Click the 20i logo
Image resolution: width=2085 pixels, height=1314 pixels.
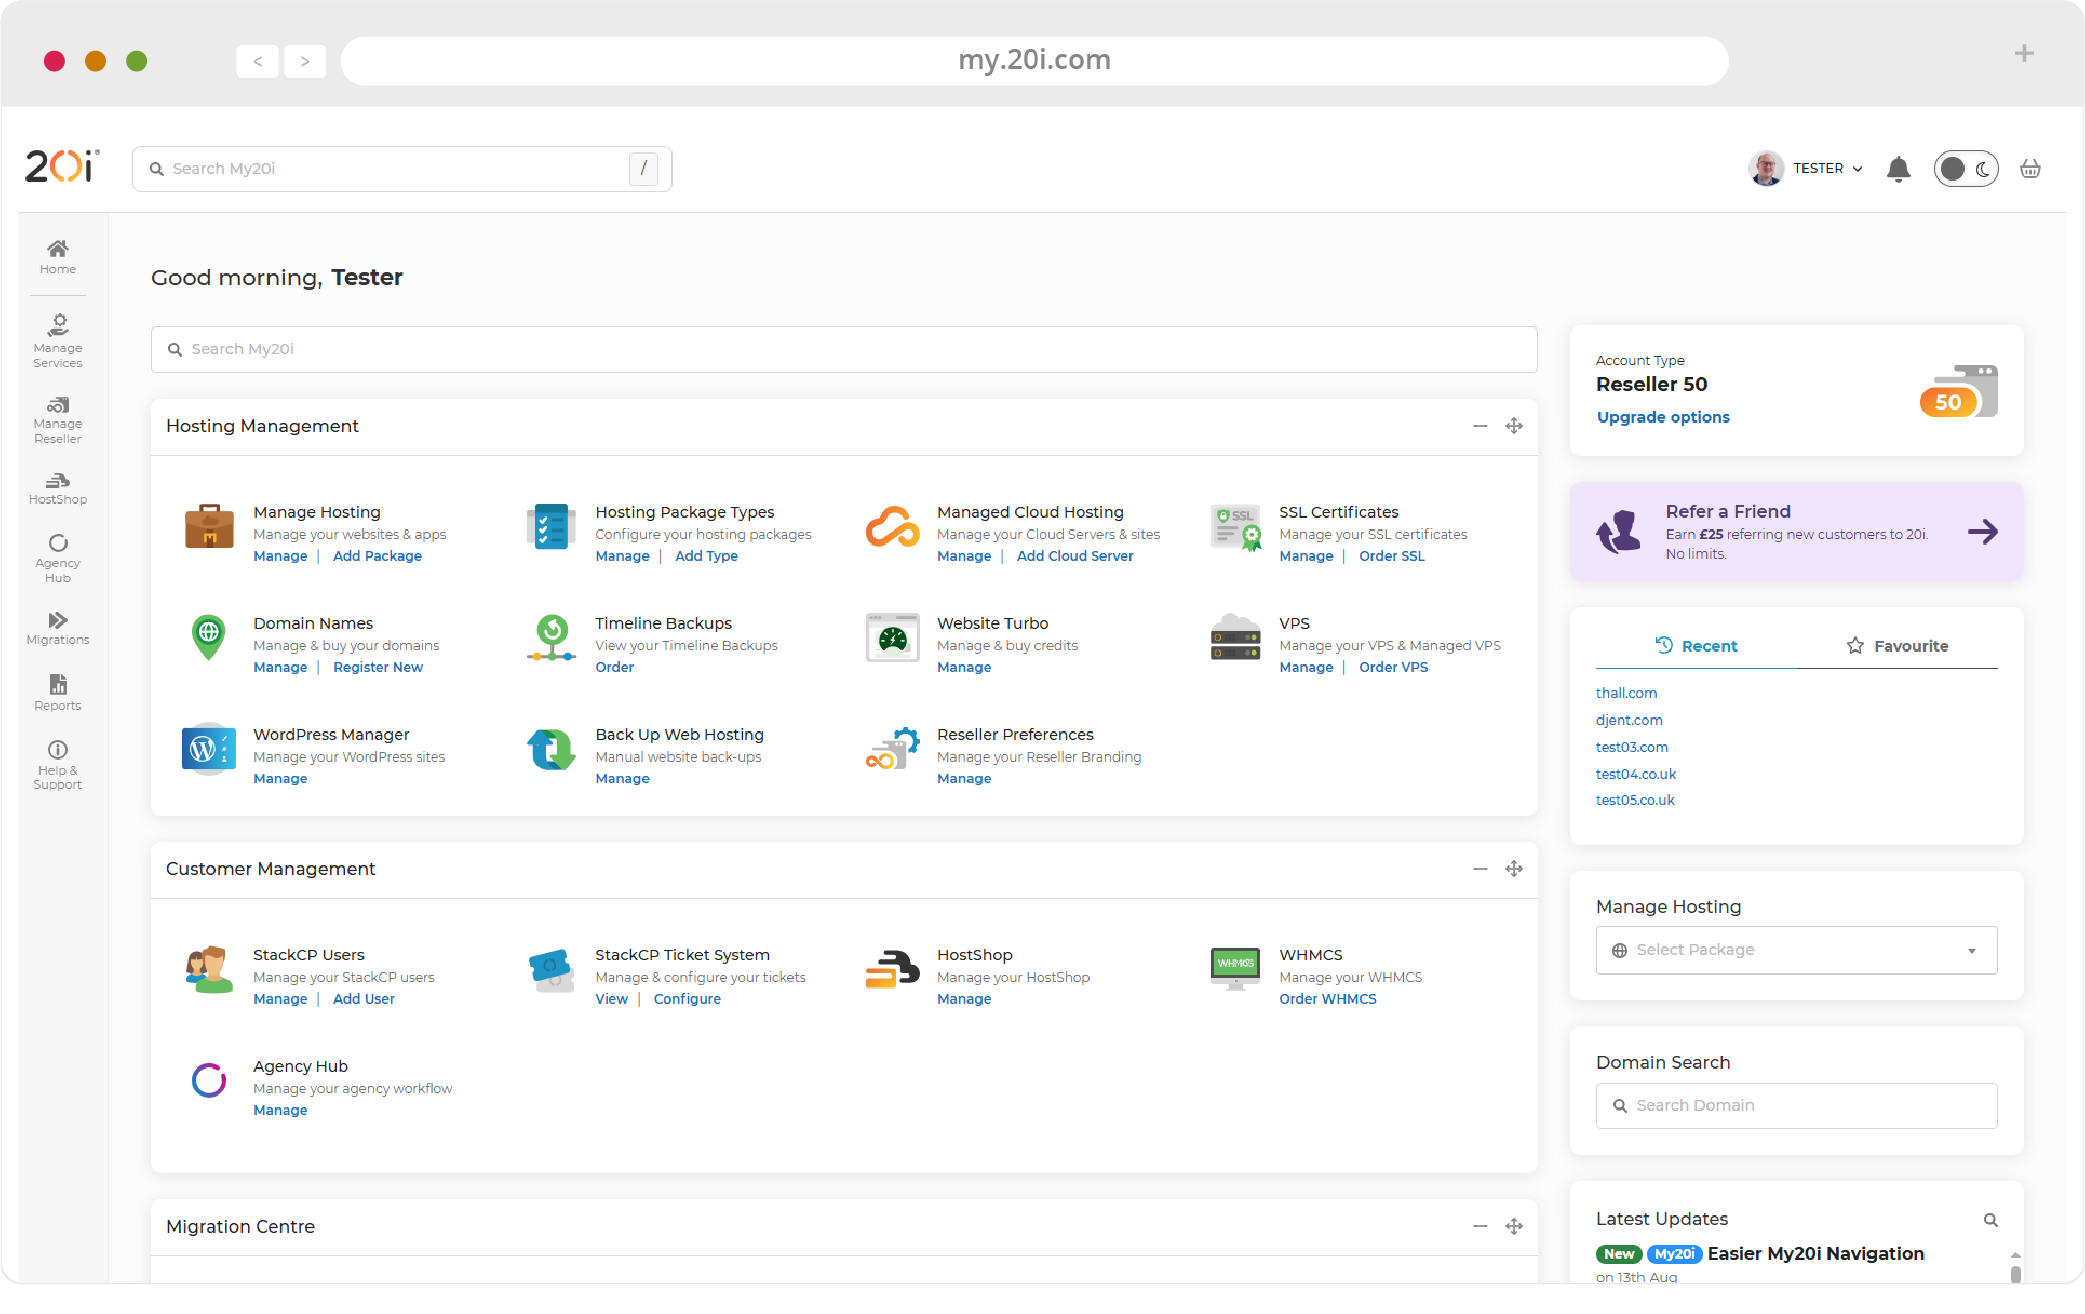pyautogui.click(x=62, y=166)
